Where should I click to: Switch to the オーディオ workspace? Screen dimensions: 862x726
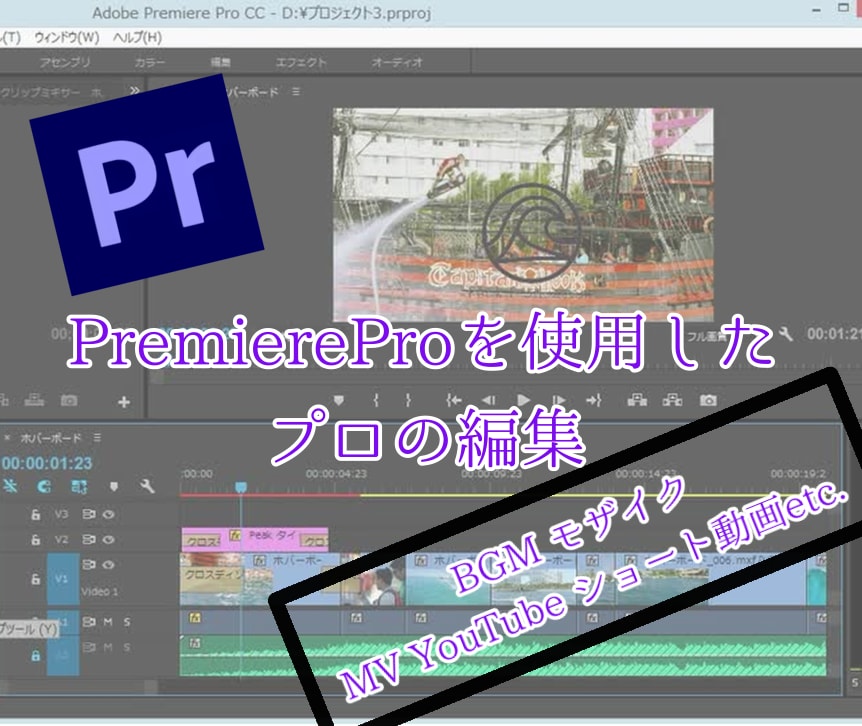click(x=396, y=62)
